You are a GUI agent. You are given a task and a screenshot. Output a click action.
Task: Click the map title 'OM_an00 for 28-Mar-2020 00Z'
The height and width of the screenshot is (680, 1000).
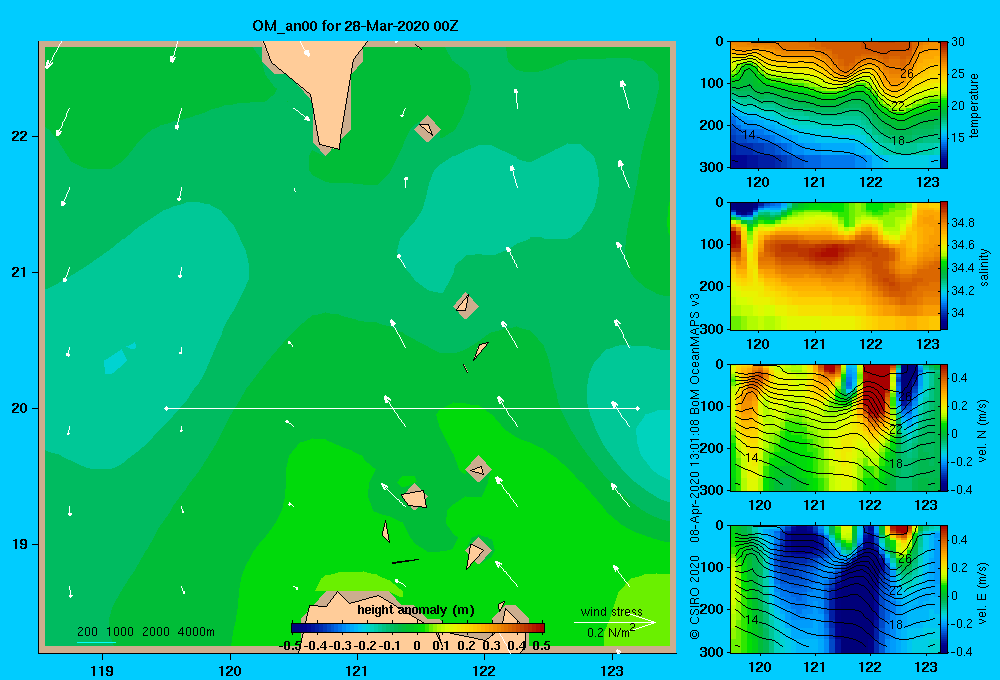(355, 26)
